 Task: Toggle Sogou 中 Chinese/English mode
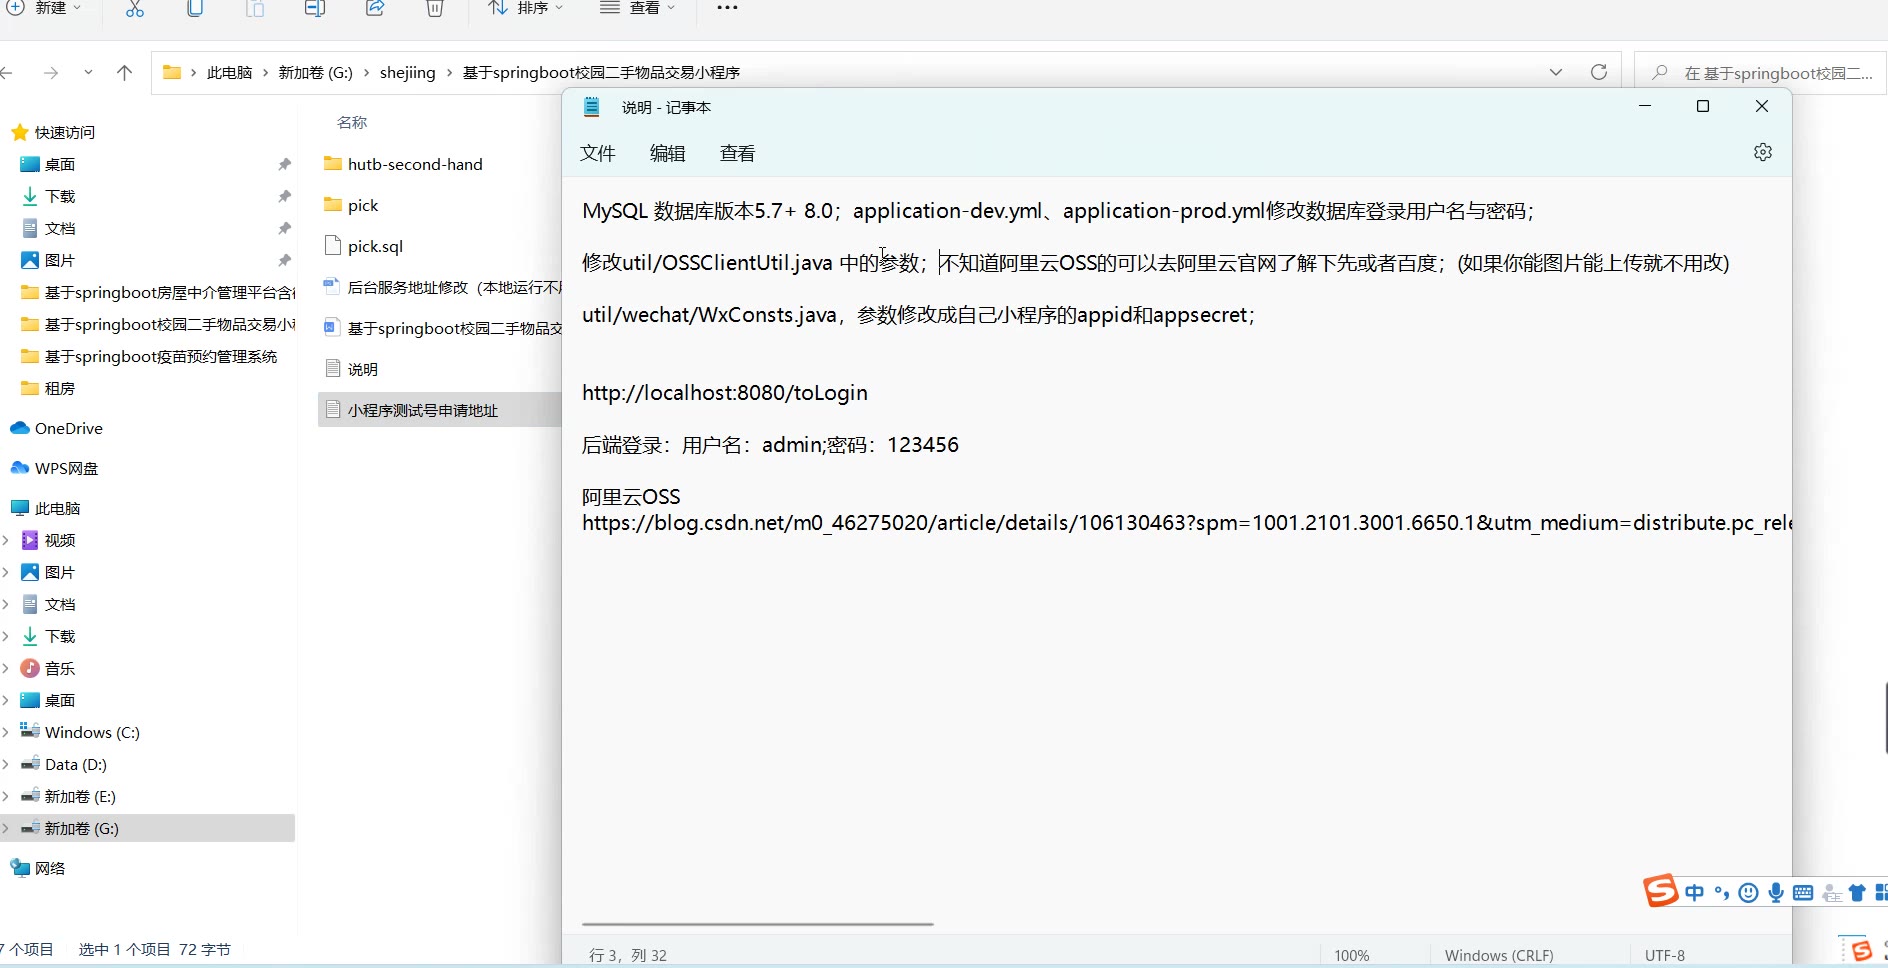[1694, 893]
